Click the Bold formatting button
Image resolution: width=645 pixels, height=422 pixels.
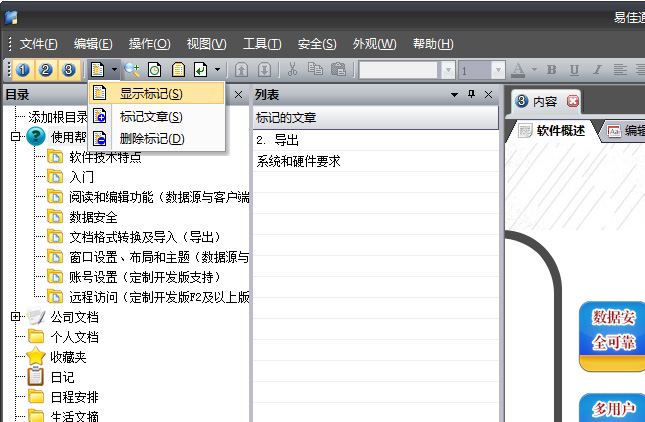pyautogui.click(x=549, y=70)
